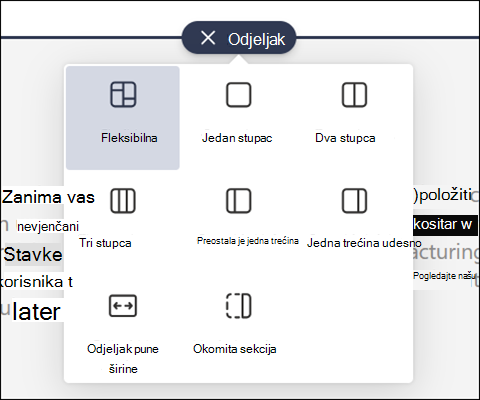Click the Jedna trećina udesno label
This screenshot has height=400, width=480.
coord(364,243)
